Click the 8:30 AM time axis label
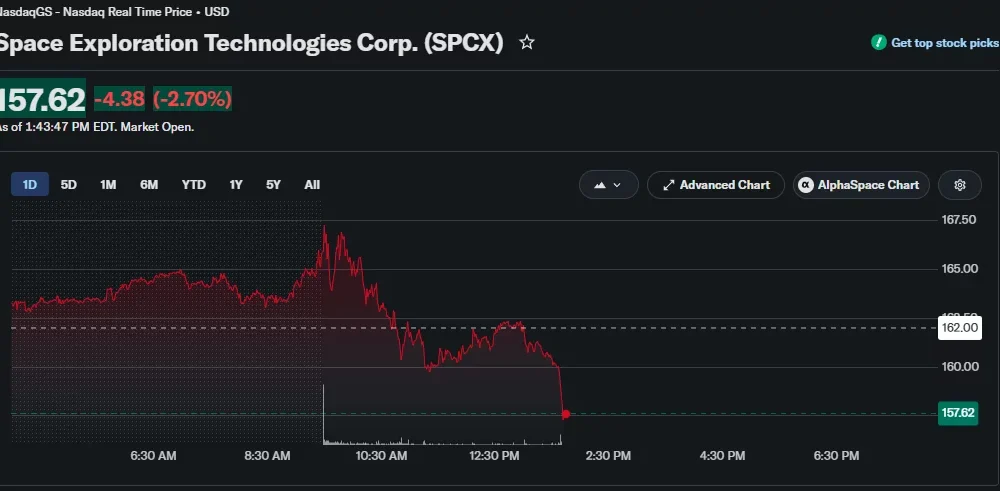Screen dimensions: 1000x491 pyautogui.click(x=267, y=456)
